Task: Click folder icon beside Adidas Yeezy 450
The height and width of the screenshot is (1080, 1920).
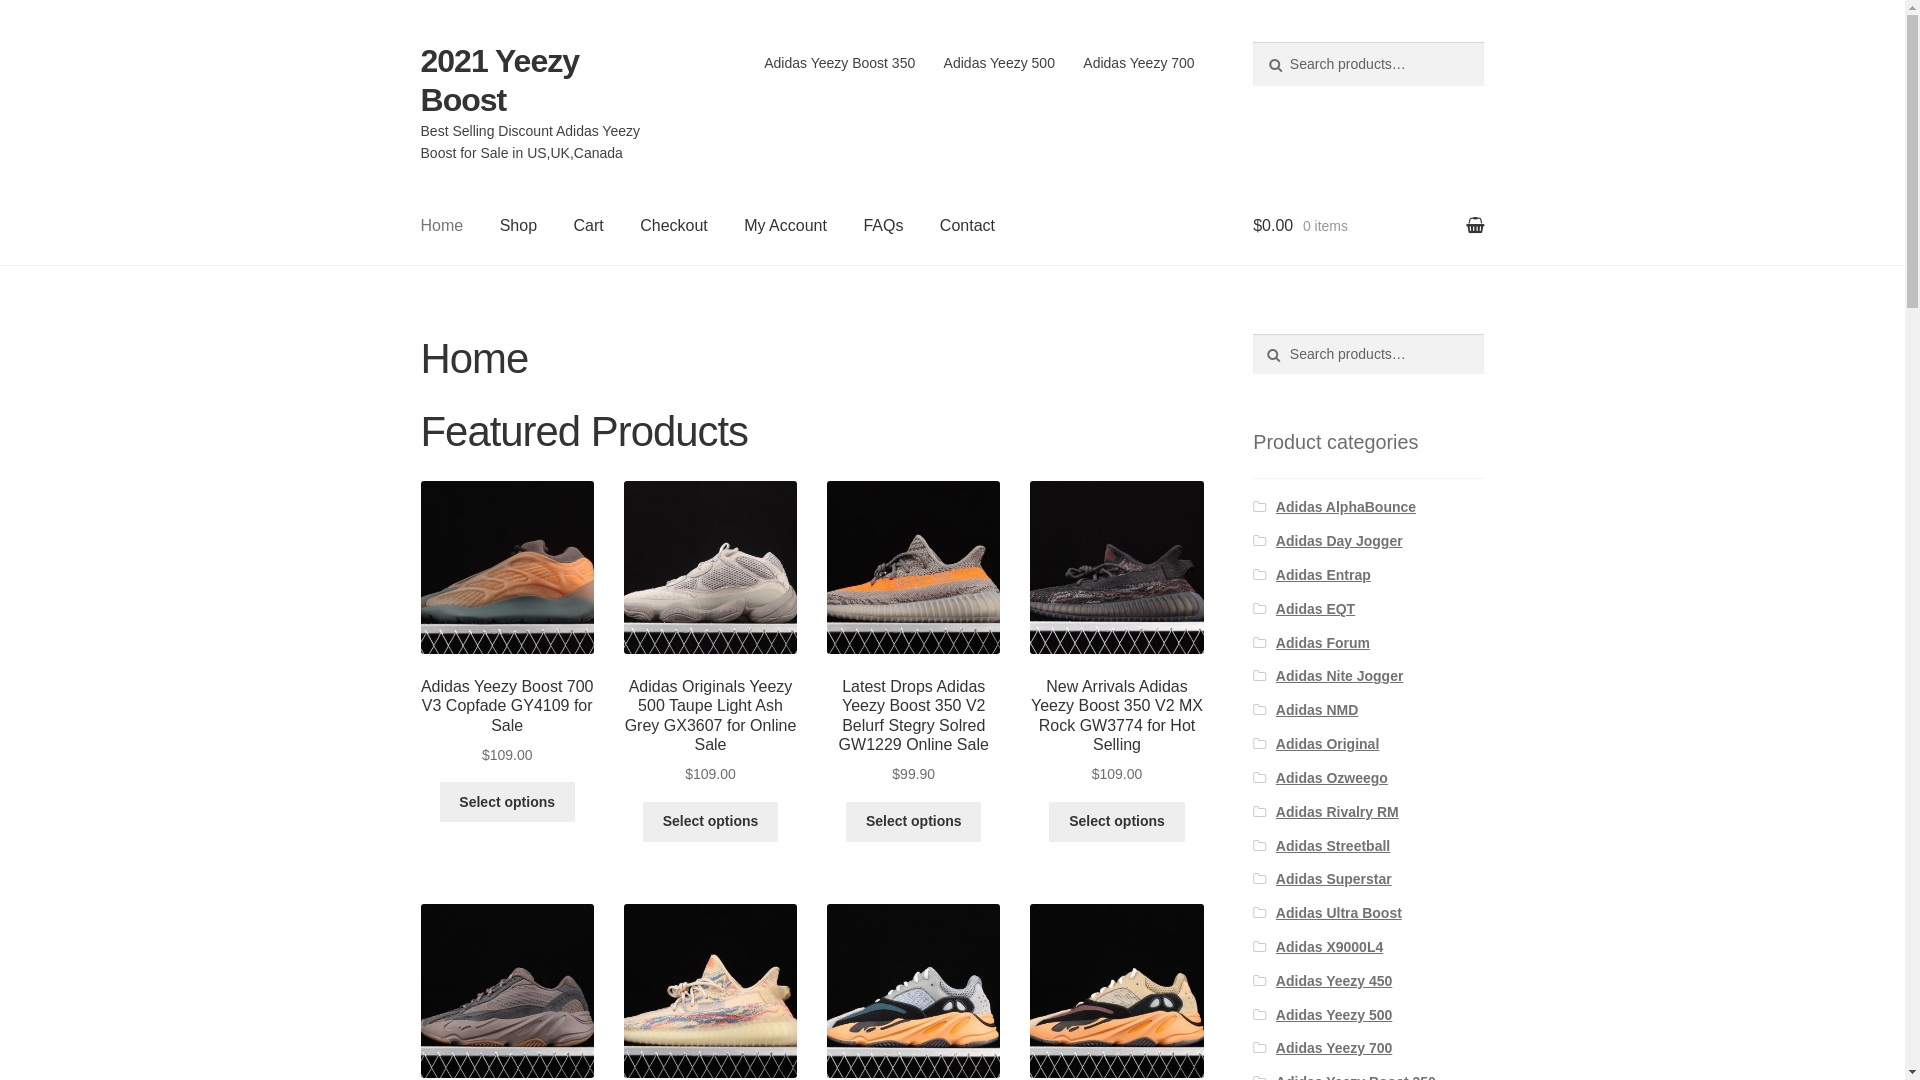Action: pyautogui.click(x=1261, y=981)
